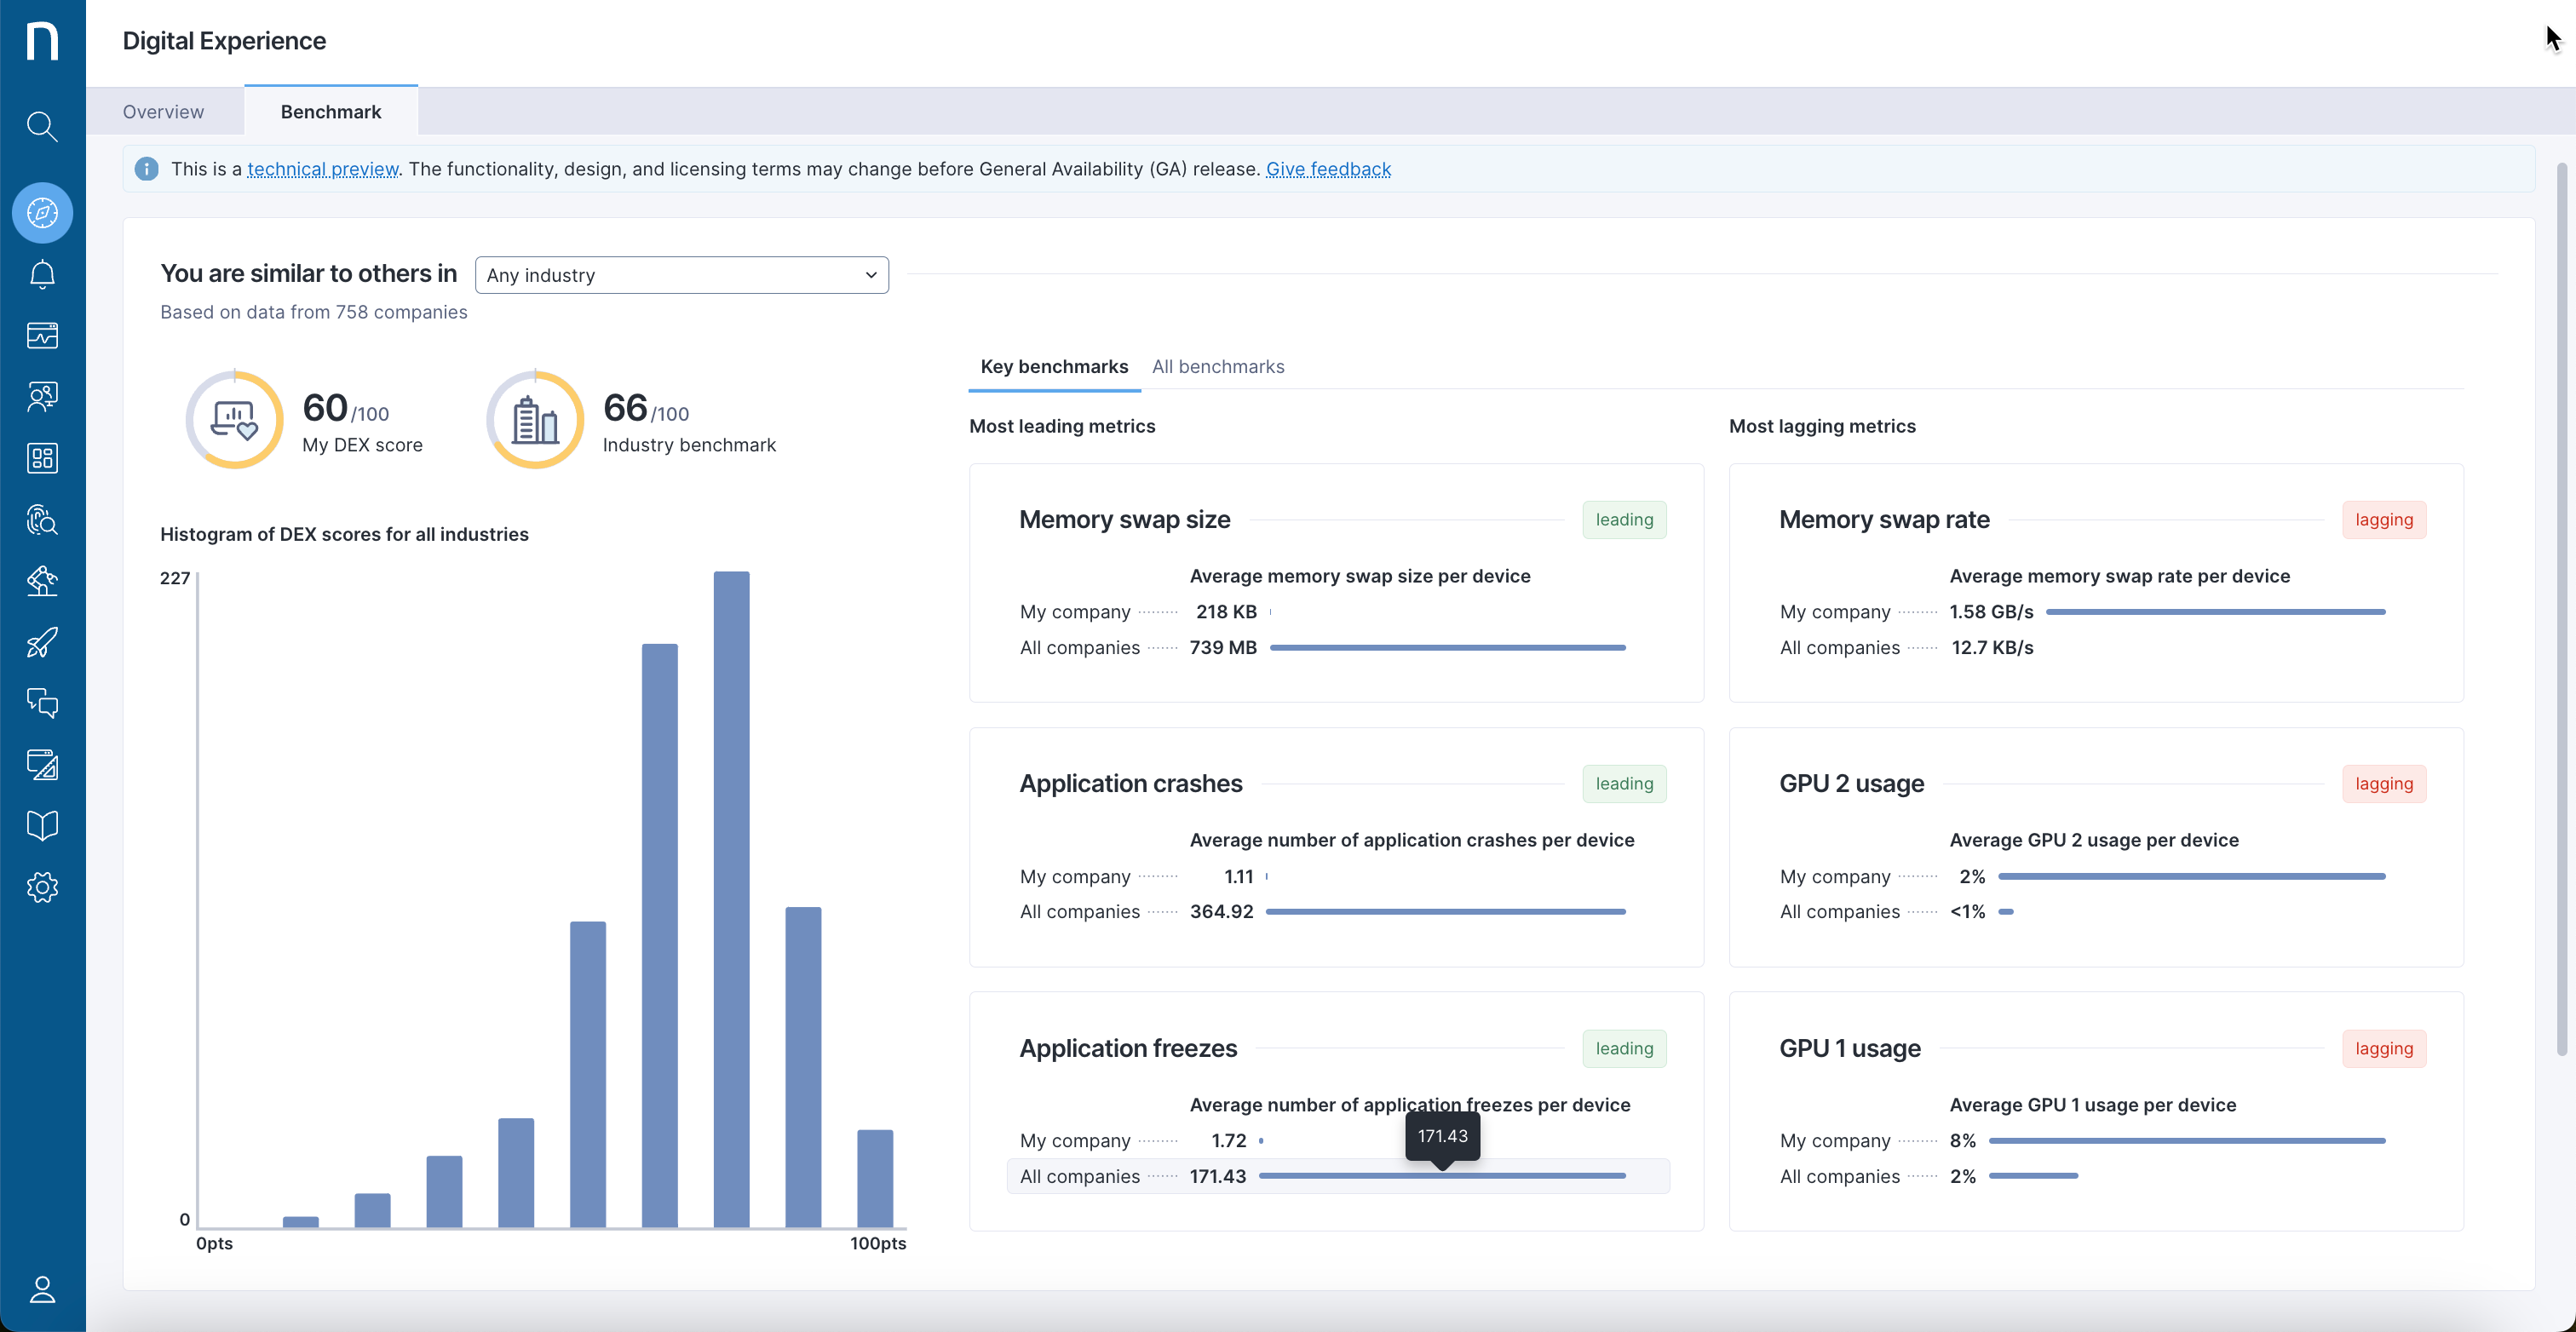Image resolution: width=2576 pixels, height=1332 pixels.
Task: Switch to the All benchmarks tab
Action: click(1218, 367)
